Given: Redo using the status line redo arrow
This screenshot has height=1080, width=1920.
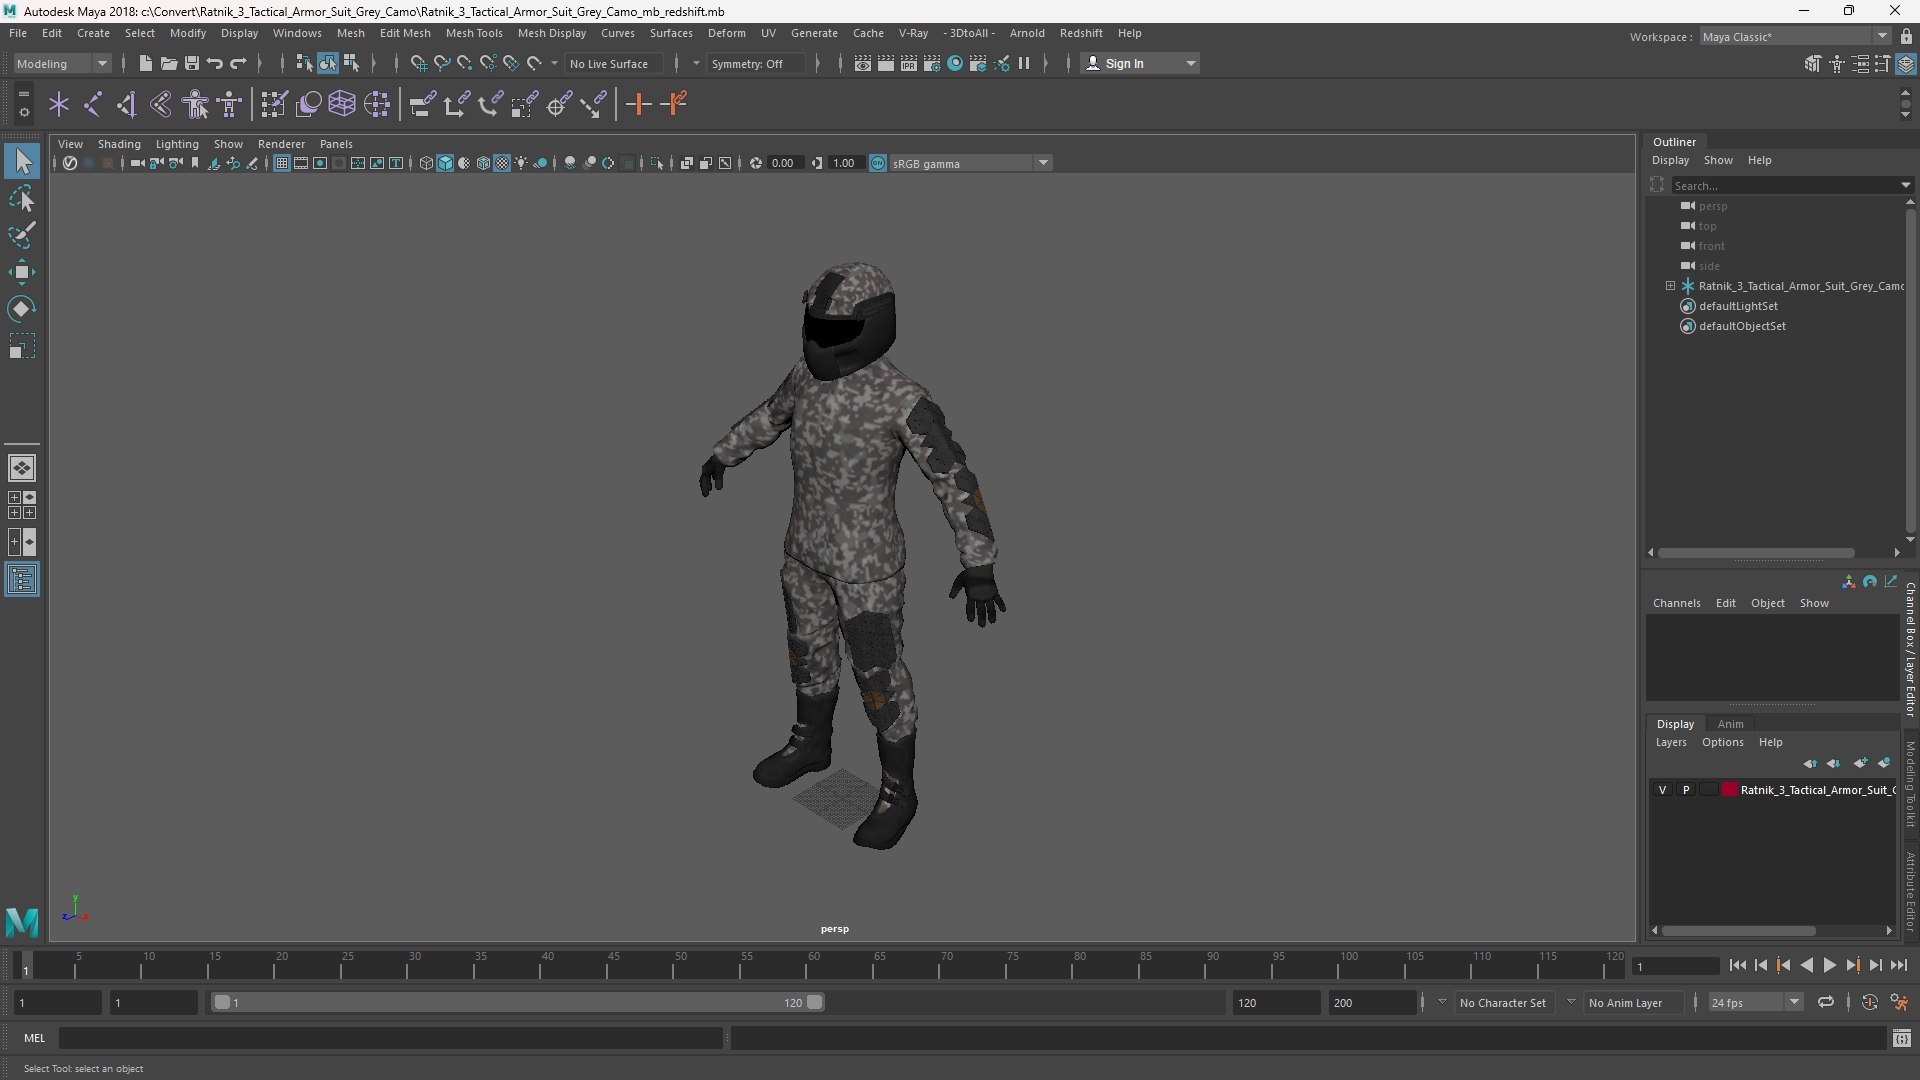Looking at the screenshot, I should click(x=238, y=63).
